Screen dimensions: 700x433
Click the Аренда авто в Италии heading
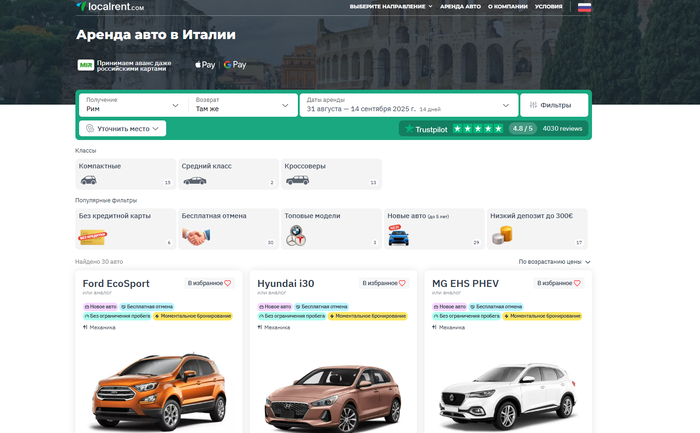(156, 35)
